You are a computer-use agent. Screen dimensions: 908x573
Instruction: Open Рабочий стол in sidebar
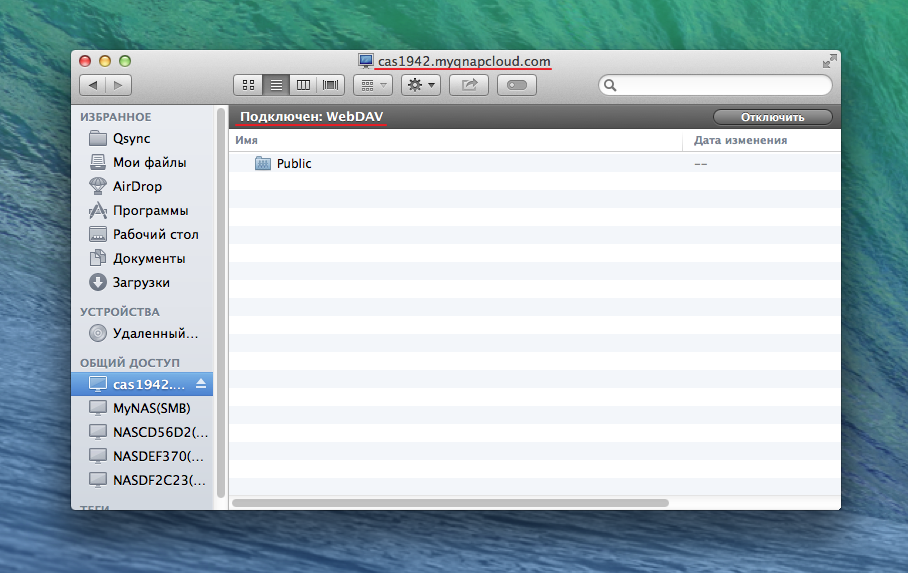[142, 234]
